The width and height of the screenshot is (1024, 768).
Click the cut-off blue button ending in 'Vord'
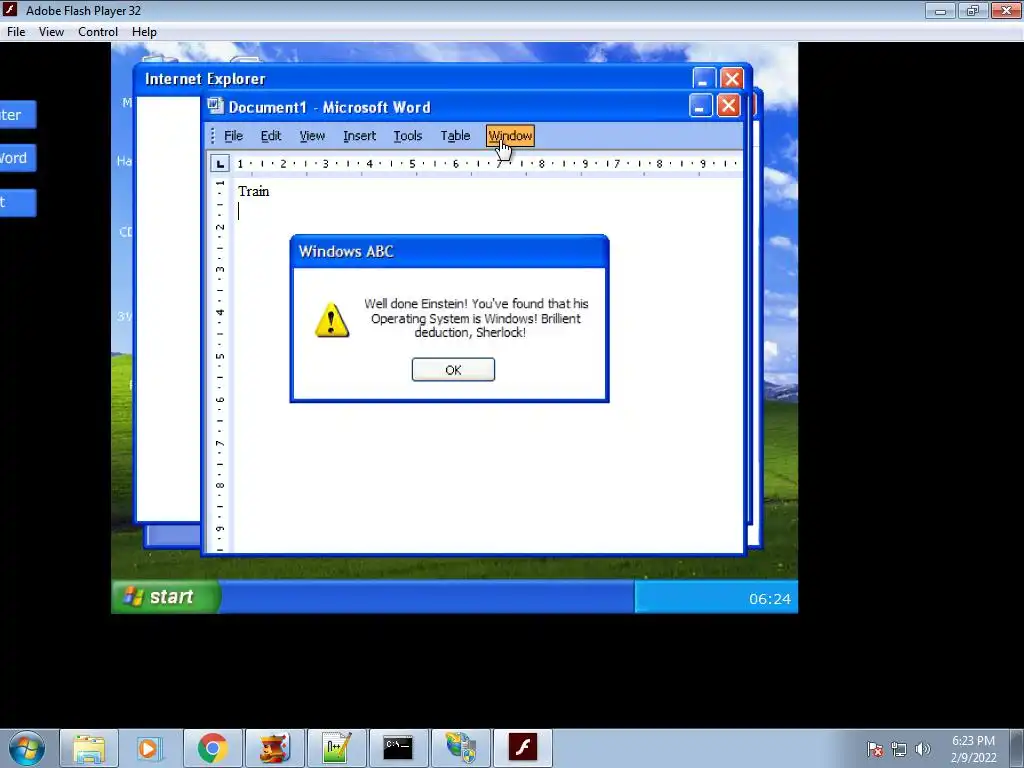point(18,158)
